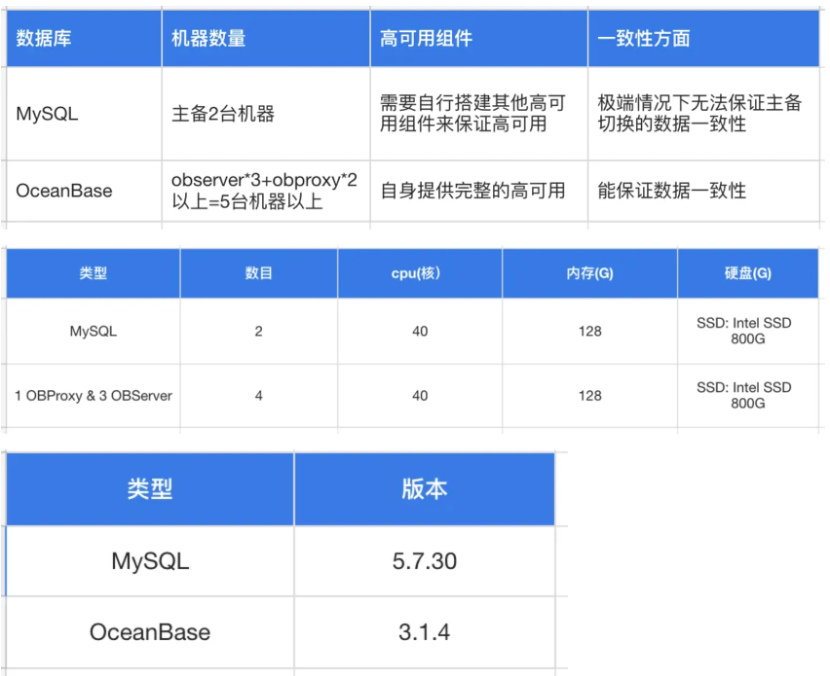Select the OceanBase cell in the 数据库 column
This screenshot has height=676, width=830.
(84, 191)
